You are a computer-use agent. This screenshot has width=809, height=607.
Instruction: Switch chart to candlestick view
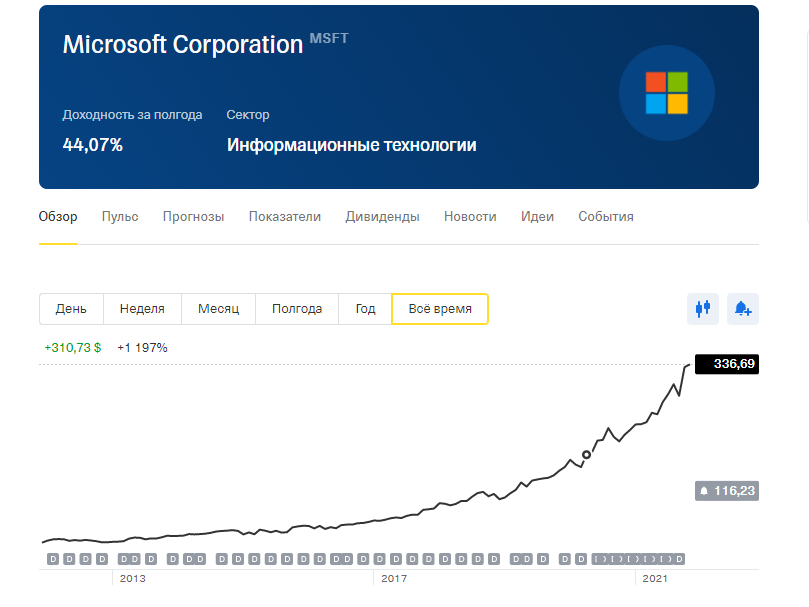703,309
